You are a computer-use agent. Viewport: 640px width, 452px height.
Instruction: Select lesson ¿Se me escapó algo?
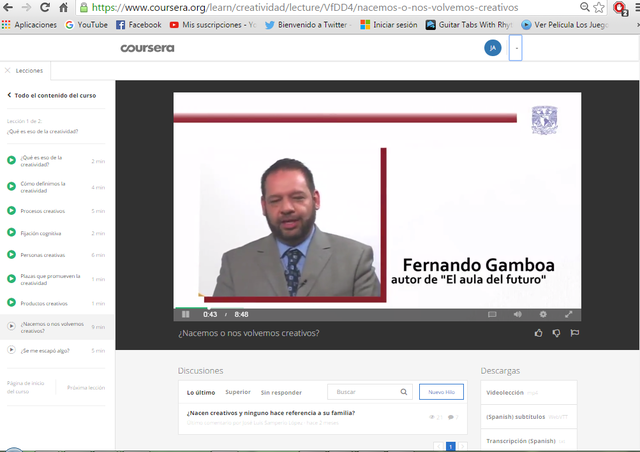(56, 351)
